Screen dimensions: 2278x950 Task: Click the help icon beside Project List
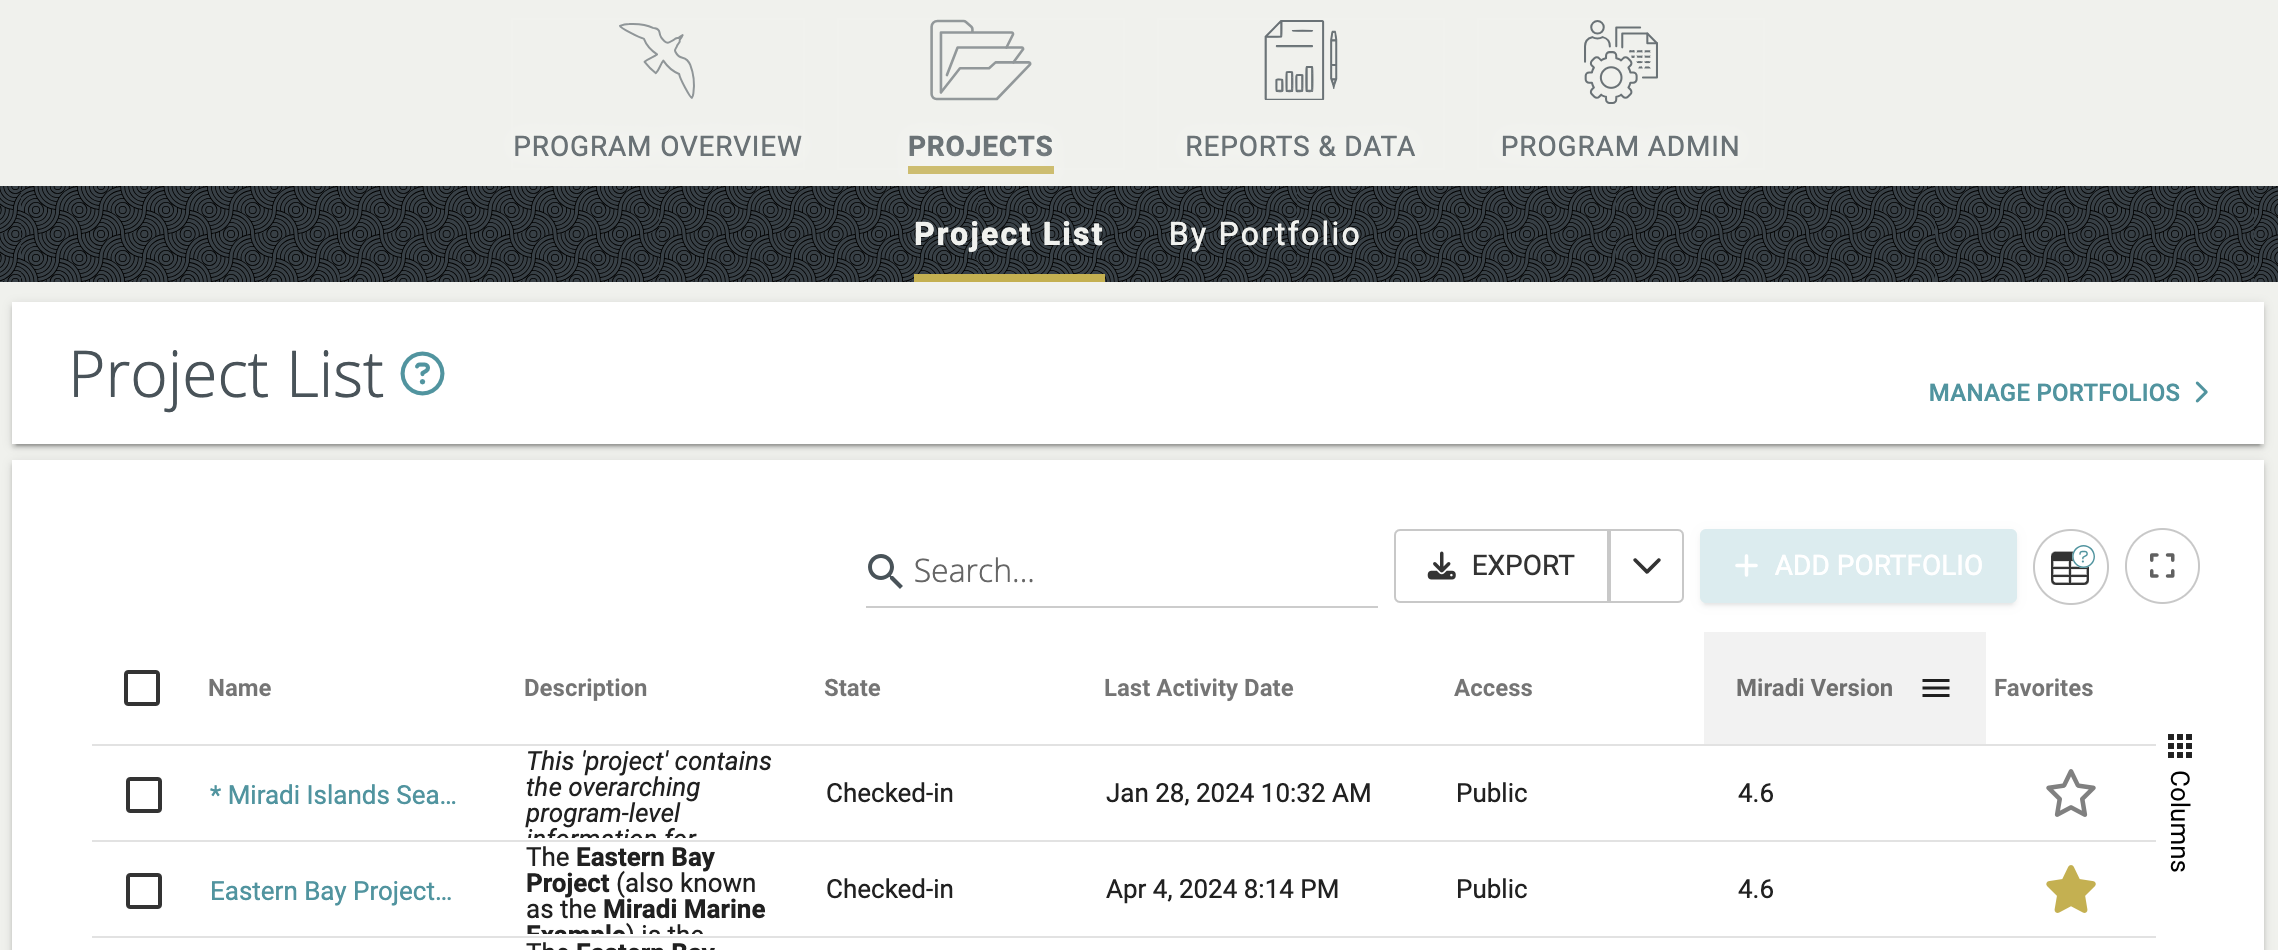pos(422,374)
